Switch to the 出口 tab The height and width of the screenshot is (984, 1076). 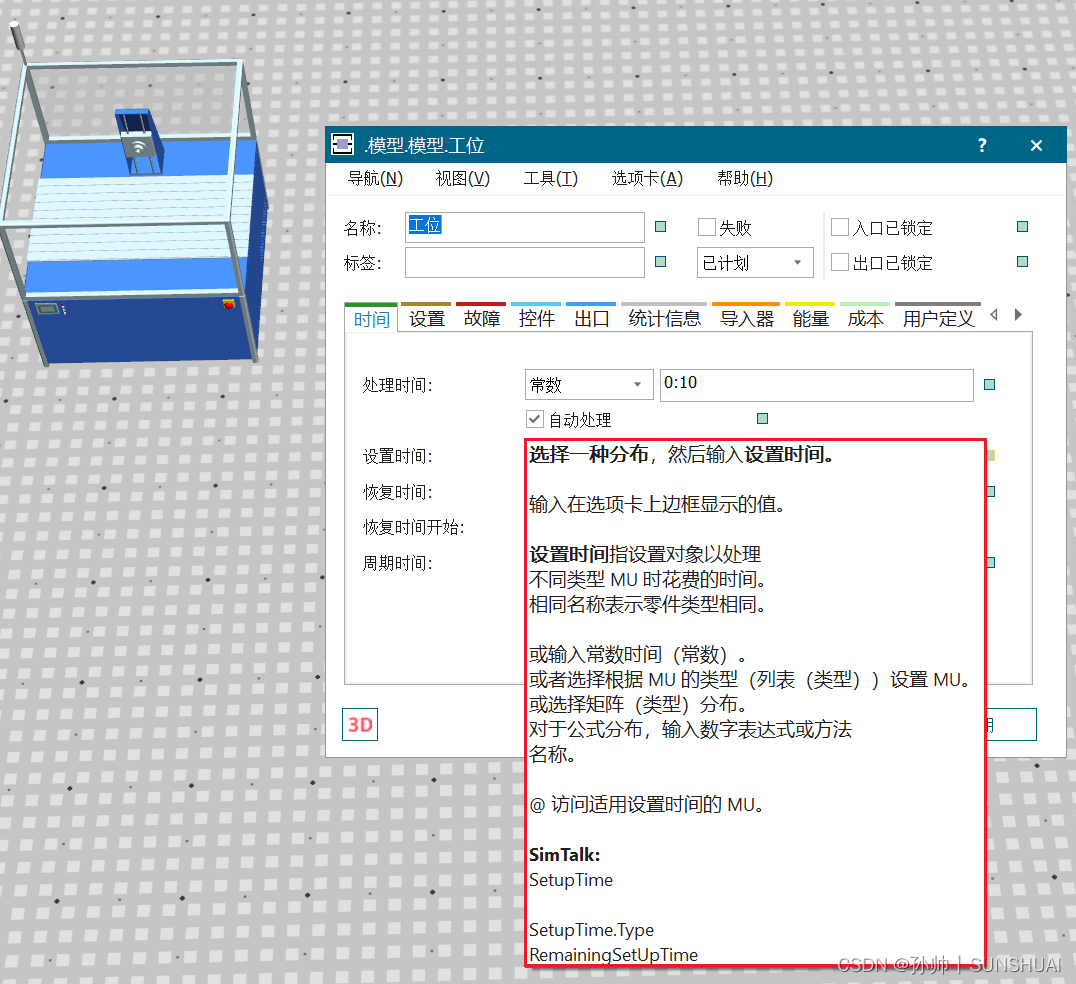coord(591,318)
